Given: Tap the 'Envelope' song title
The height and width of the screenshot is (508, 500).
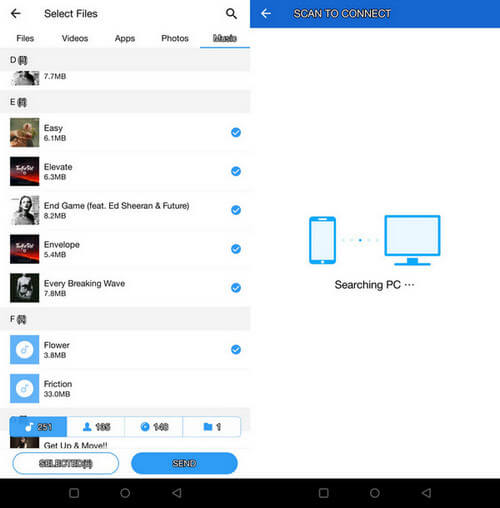Looking at the screenshot, I should [62, 244].
